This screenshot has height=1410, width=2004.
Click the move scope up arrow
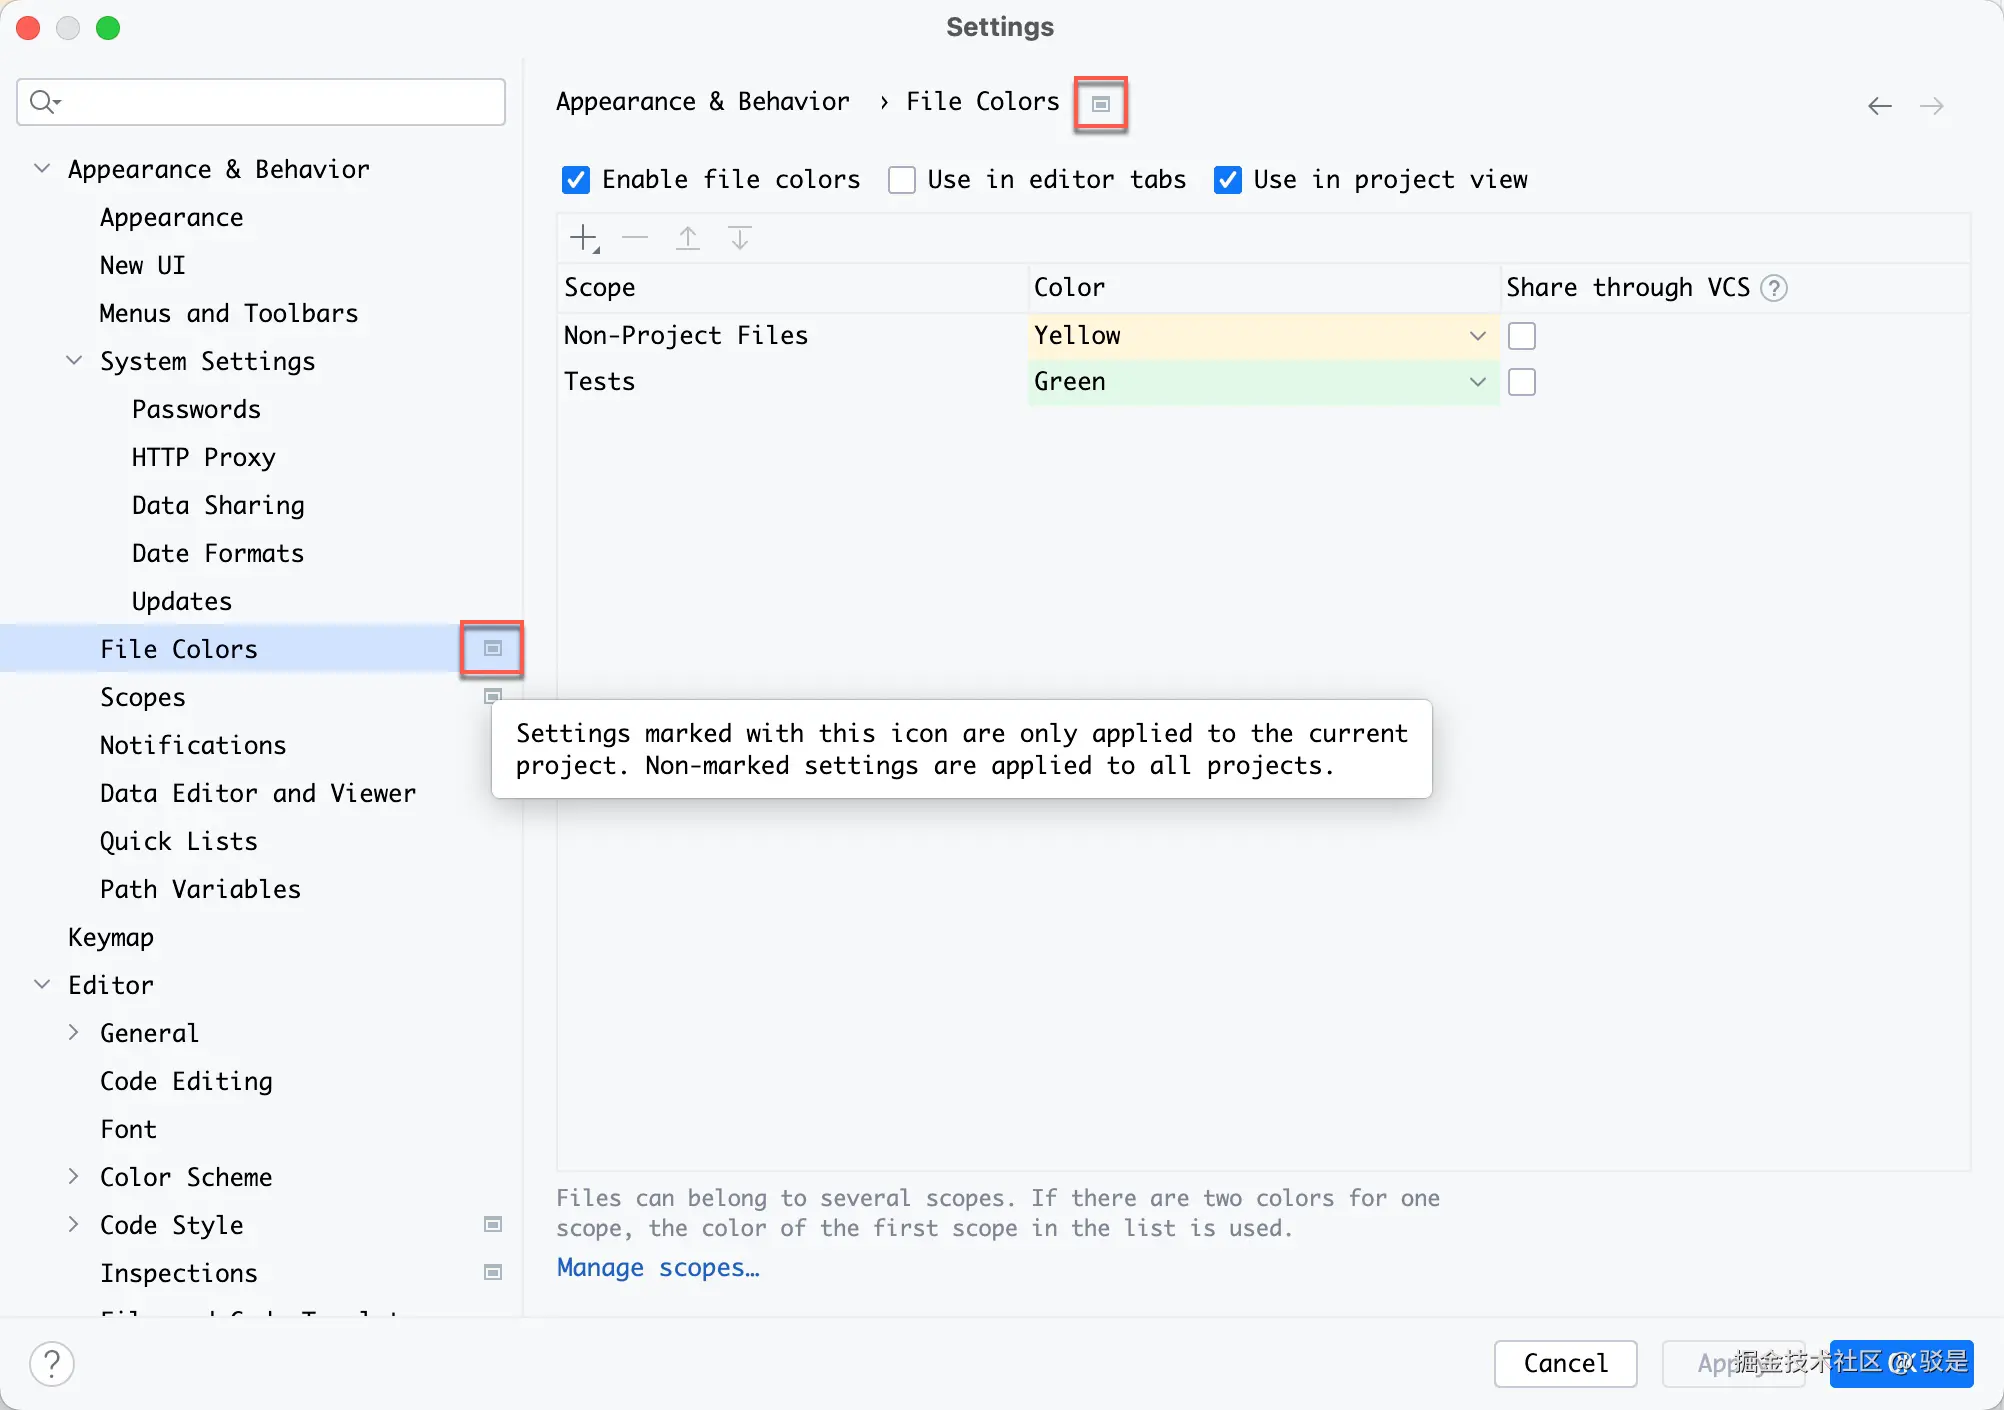pos(688,238)
